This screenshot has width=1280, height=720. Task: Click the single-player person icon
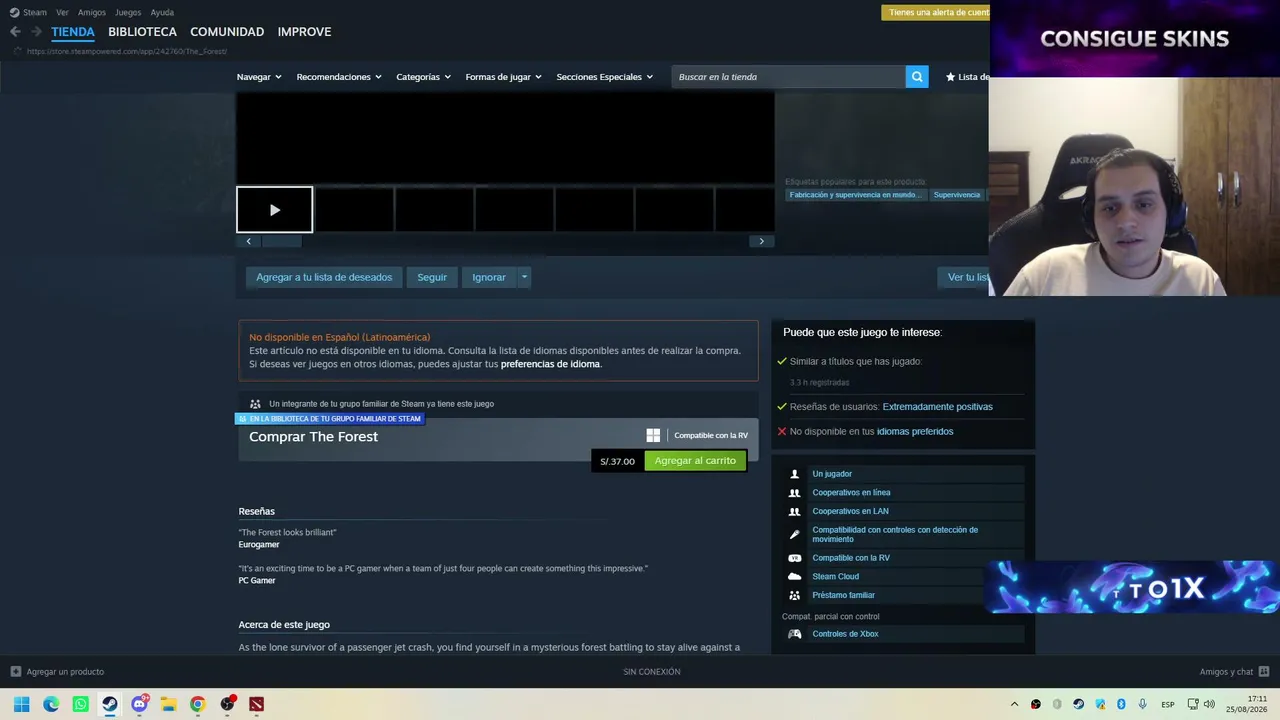(795, 474)
